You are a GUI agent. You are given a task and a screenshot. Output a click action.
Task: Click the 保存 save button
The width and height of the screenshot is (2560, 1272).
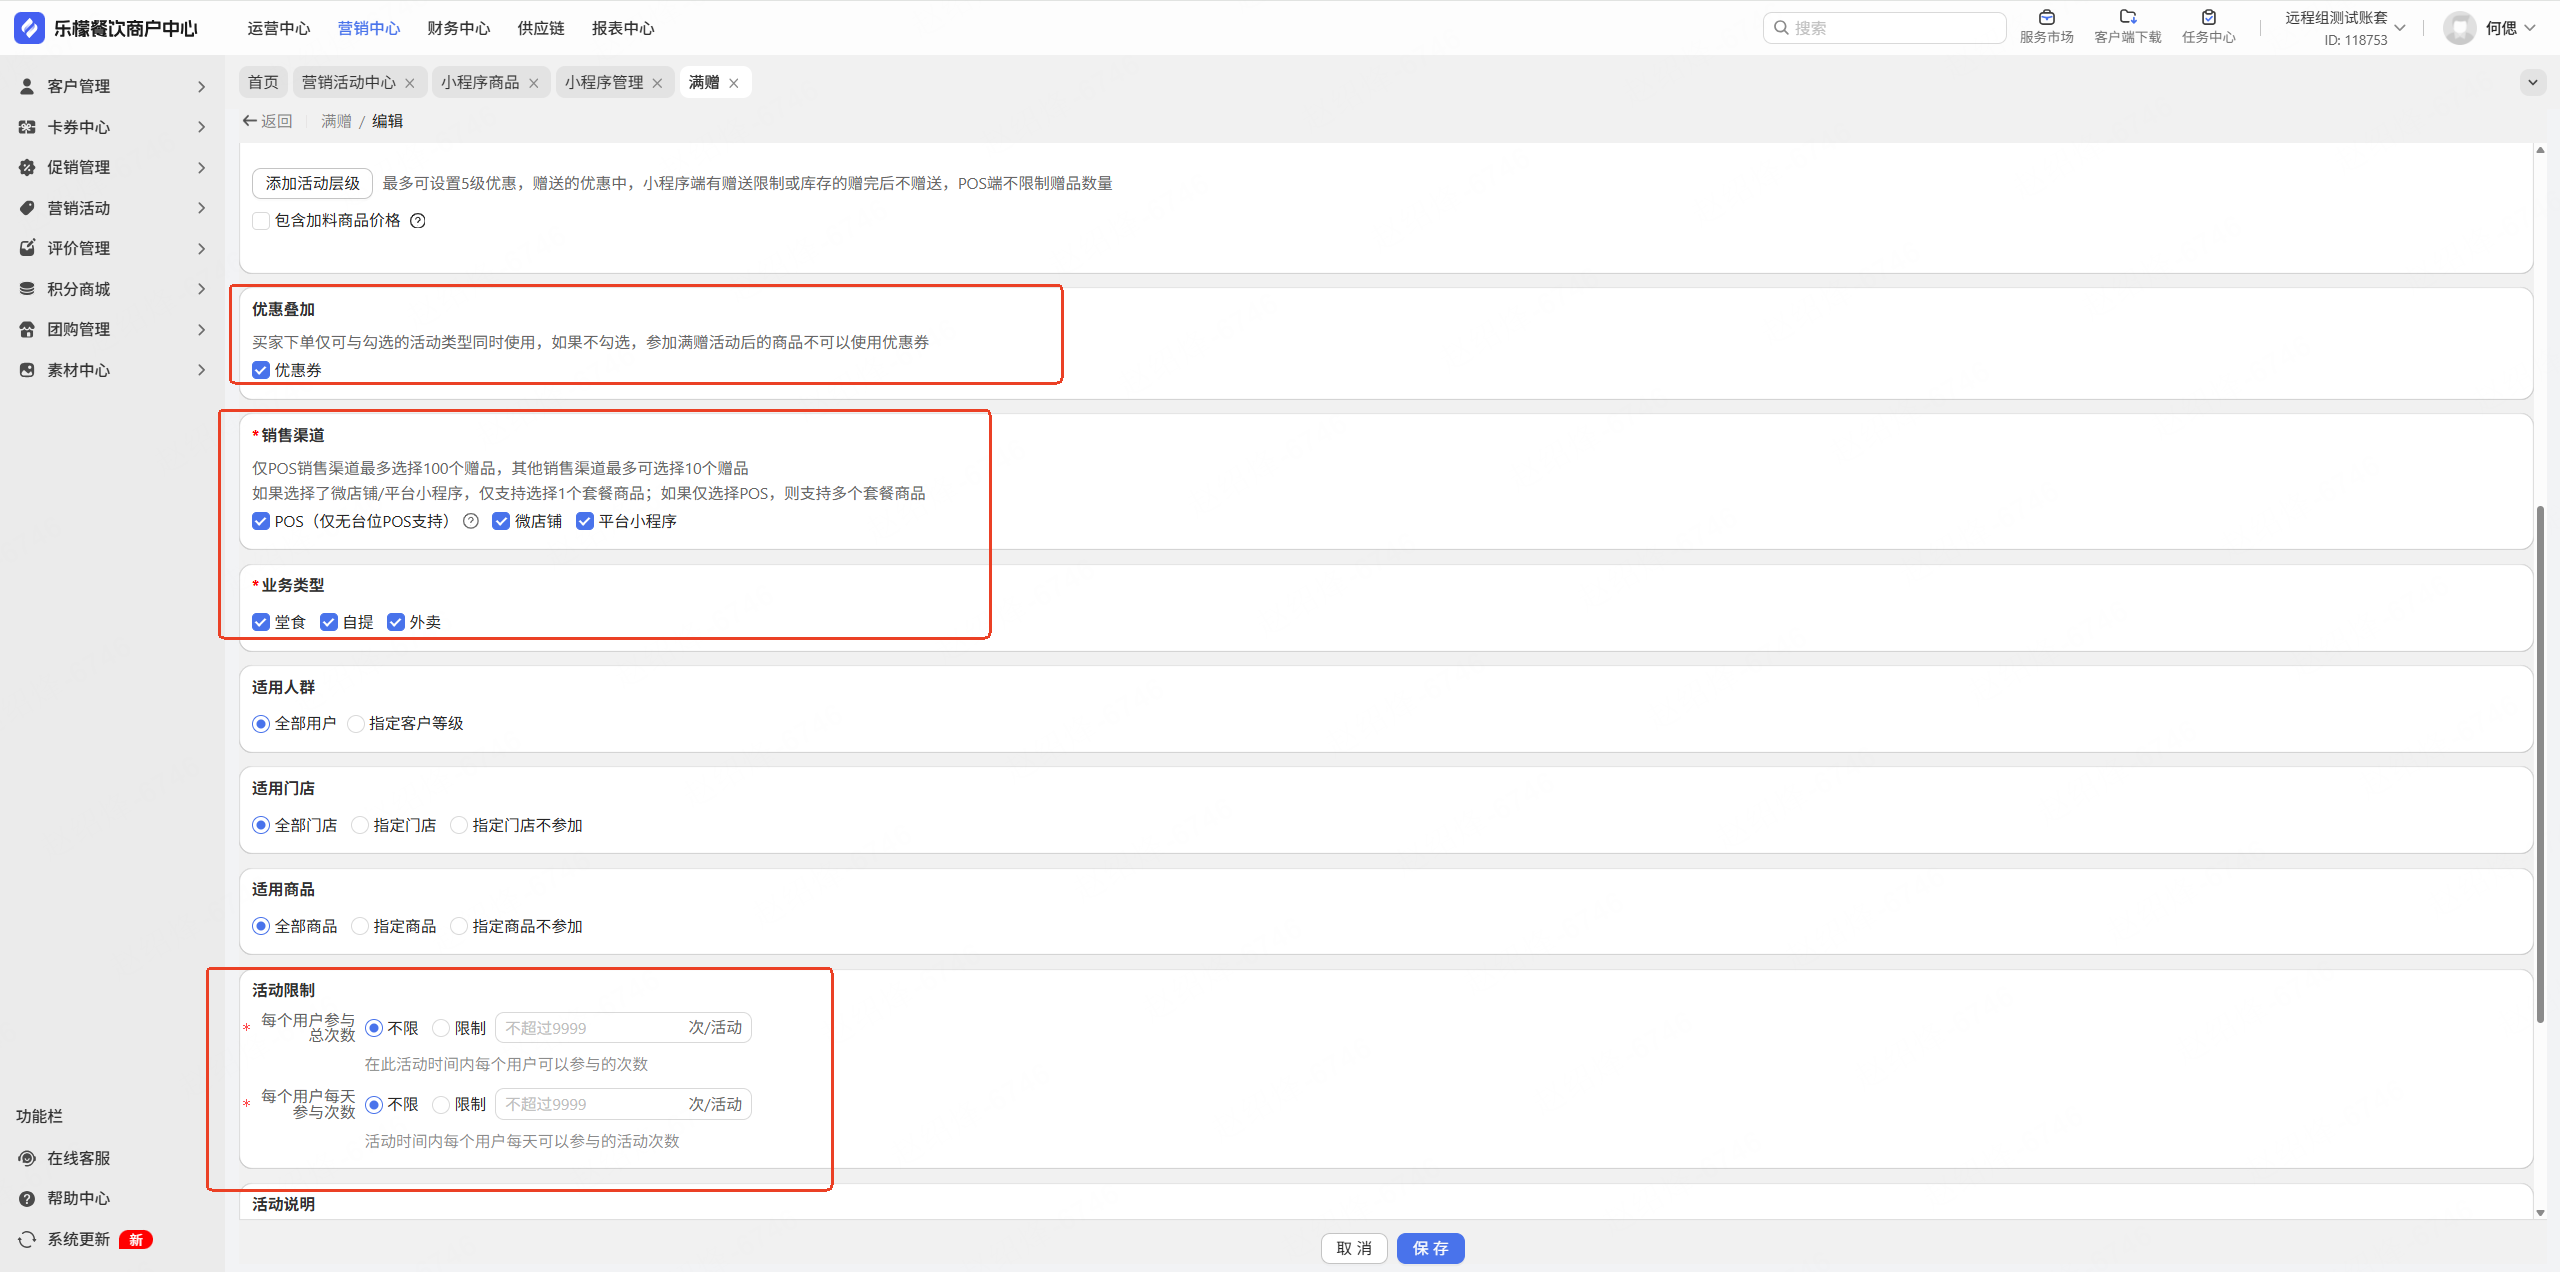tap(1430, 1248)
